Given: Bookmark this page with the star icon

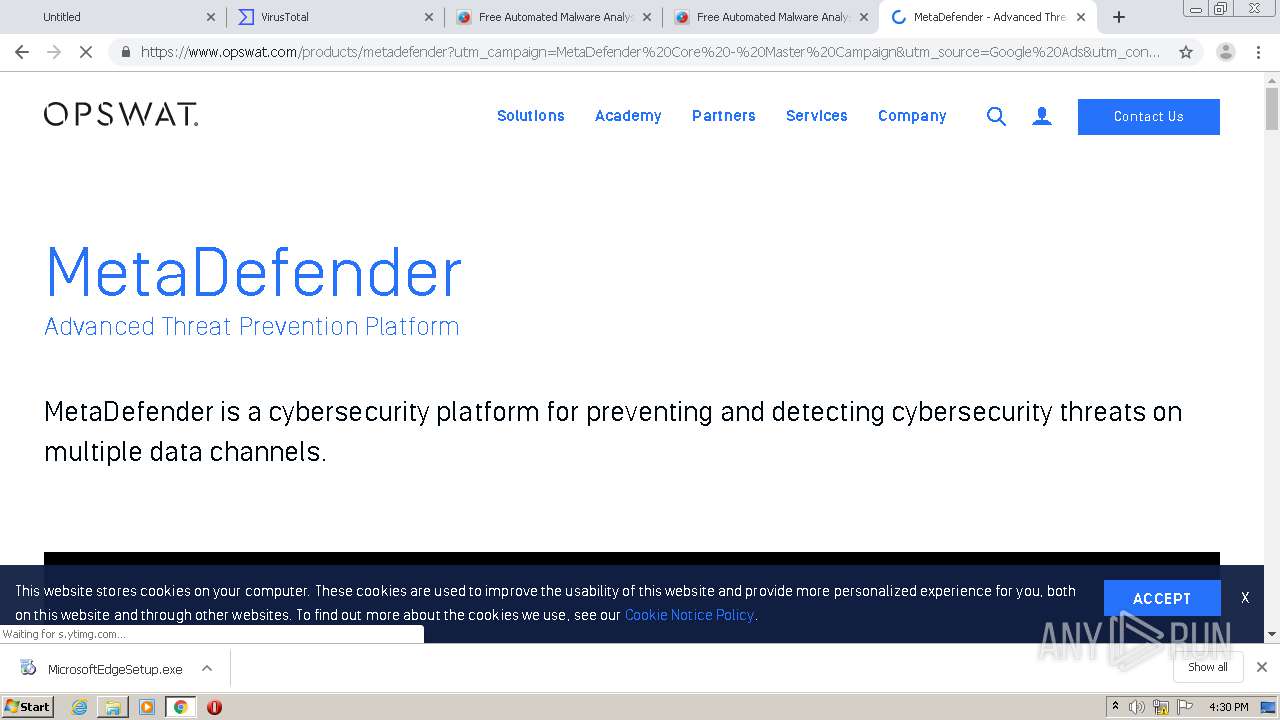Looking at the screenshot, I should [1186, 52].
